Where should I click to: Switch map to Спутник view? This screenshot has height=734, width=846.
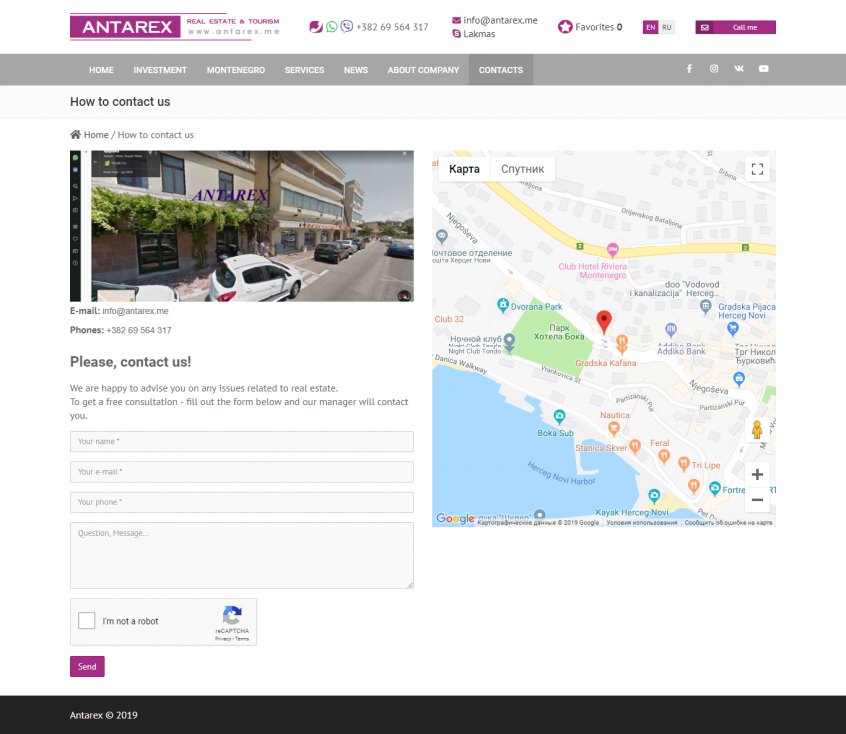[x=522, y=169]
